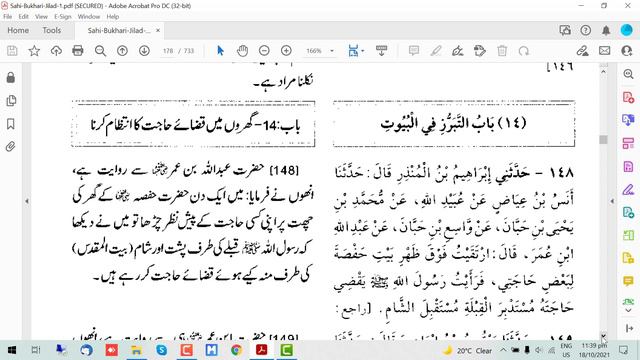The height and width of the screenshot is (360, 640).
Task: Send file by email envelope icon
Action: coord(604,51)
